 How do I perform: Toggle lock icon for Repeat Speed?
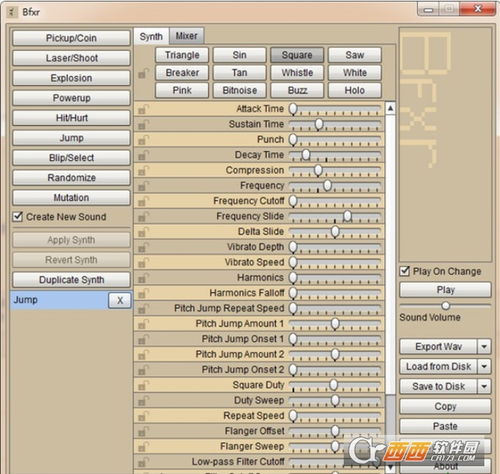tap(143, 416)
